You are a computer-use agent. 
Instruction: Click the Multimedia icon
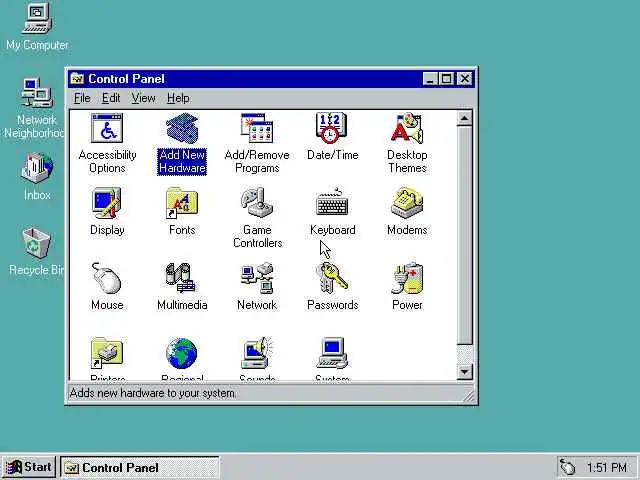click(x=182, y=278)
